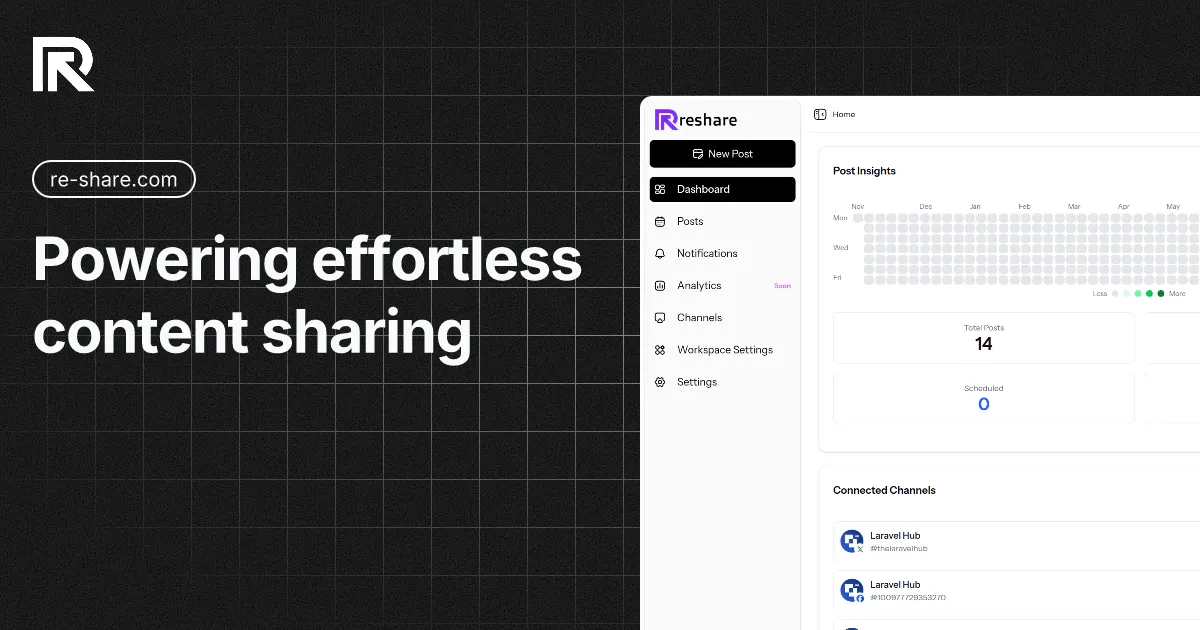Click the Total Posts card showing 14

point(984,338)
